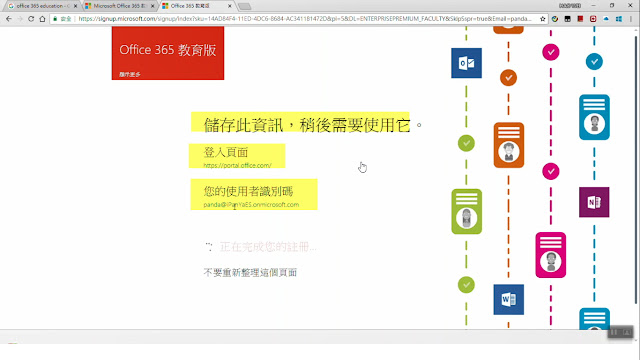Viewport: 640px width, 360px height.
Task: Click the small link in the red banner
Action: [x=130, y=74]
